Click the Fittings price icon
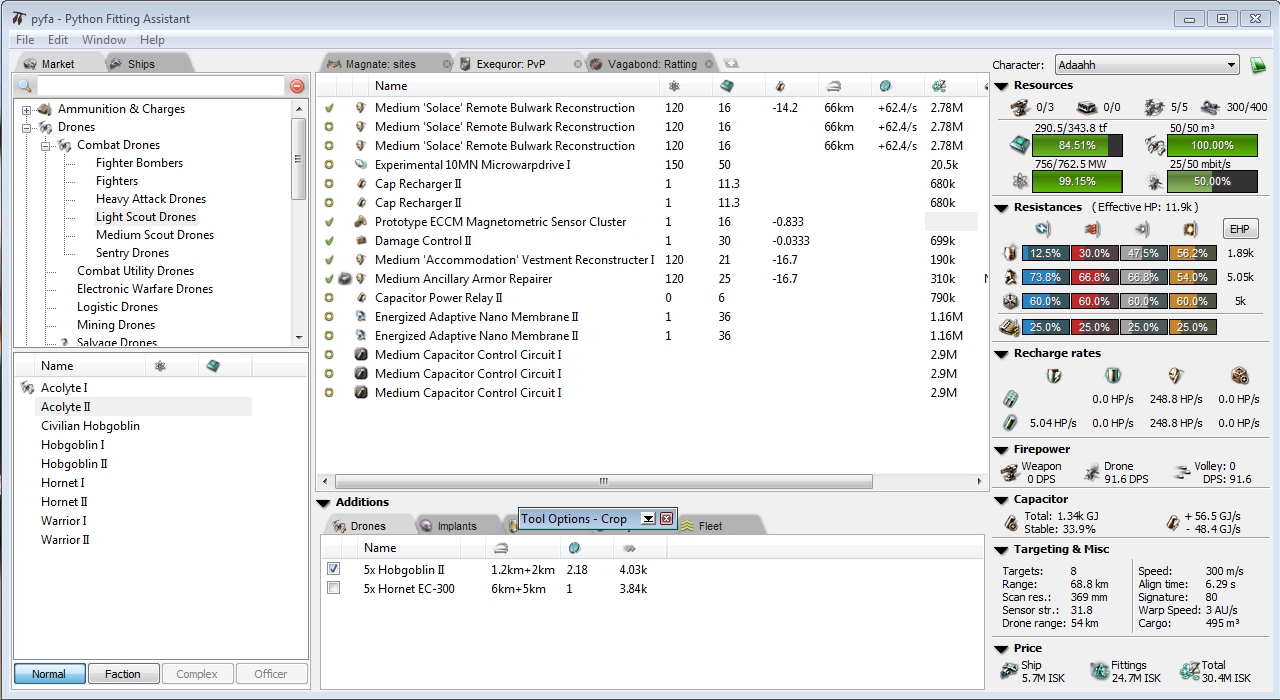1280x700 pixels. click(1099, 671)
